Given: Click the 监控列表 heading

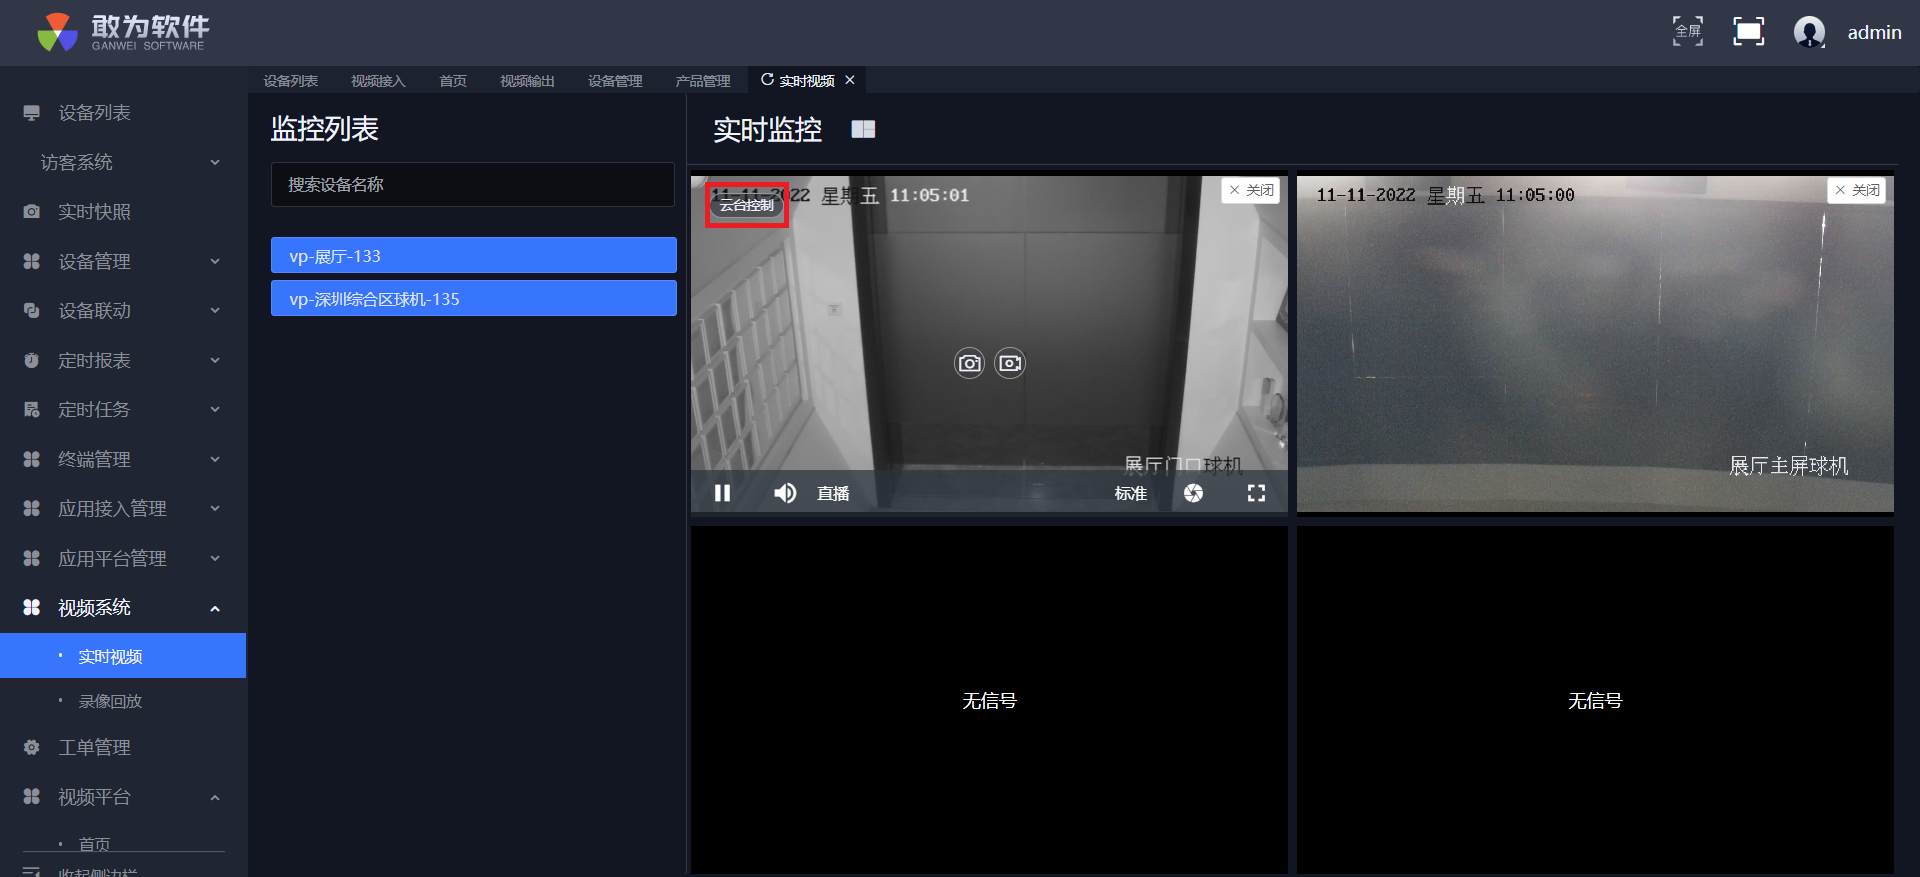Looking at the screenshot, I should point(325,129).
